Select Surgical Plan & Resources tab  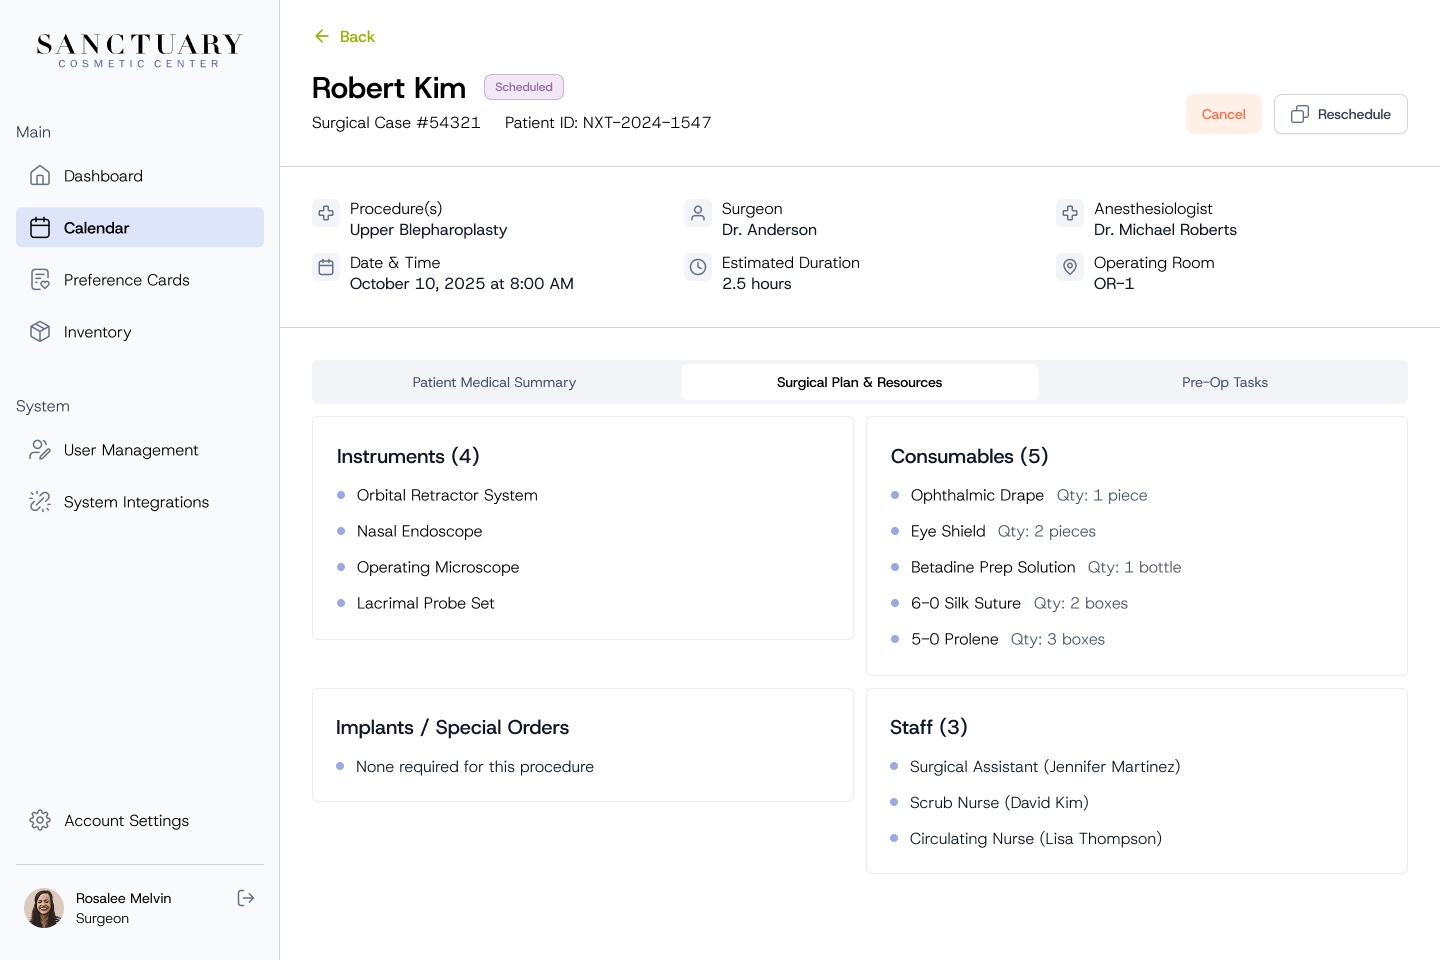860,382
